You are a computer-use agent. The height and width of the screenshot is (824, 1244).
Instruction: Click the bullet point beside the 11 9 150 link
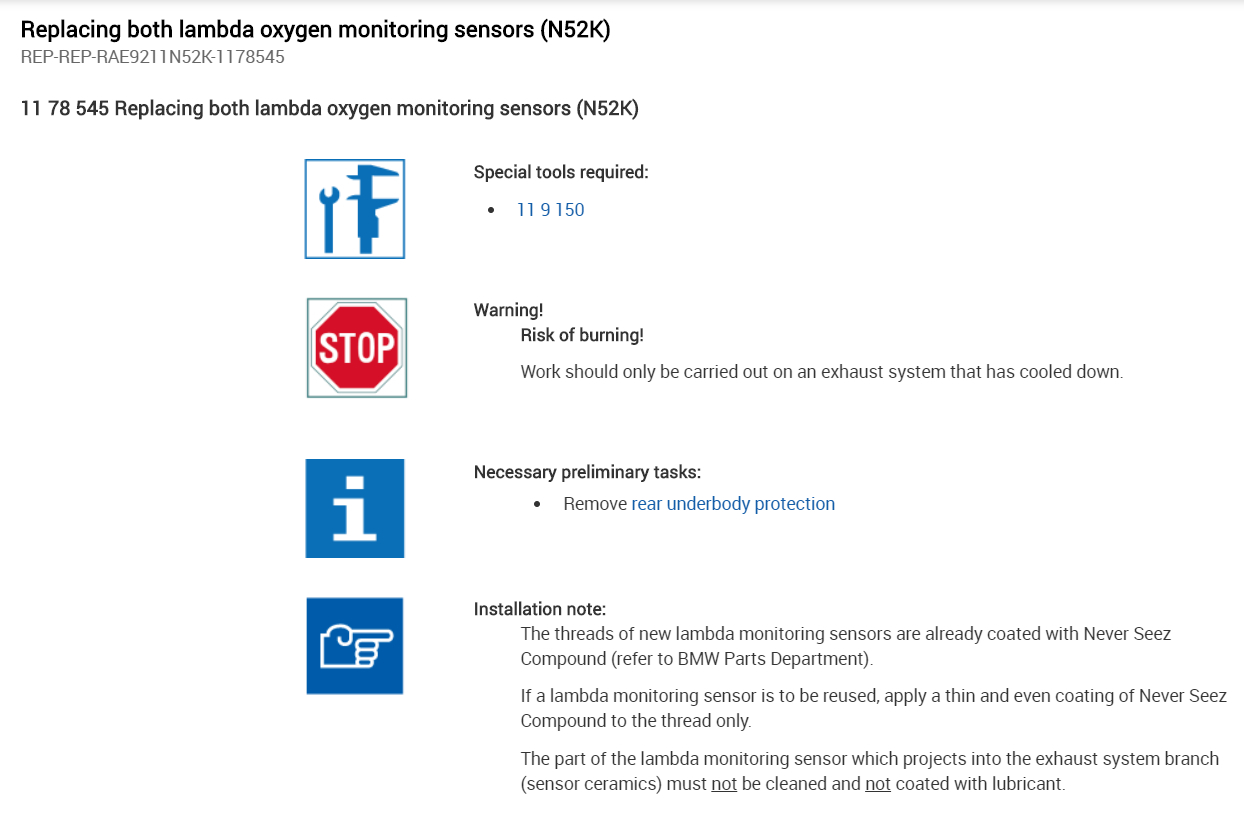491,210
